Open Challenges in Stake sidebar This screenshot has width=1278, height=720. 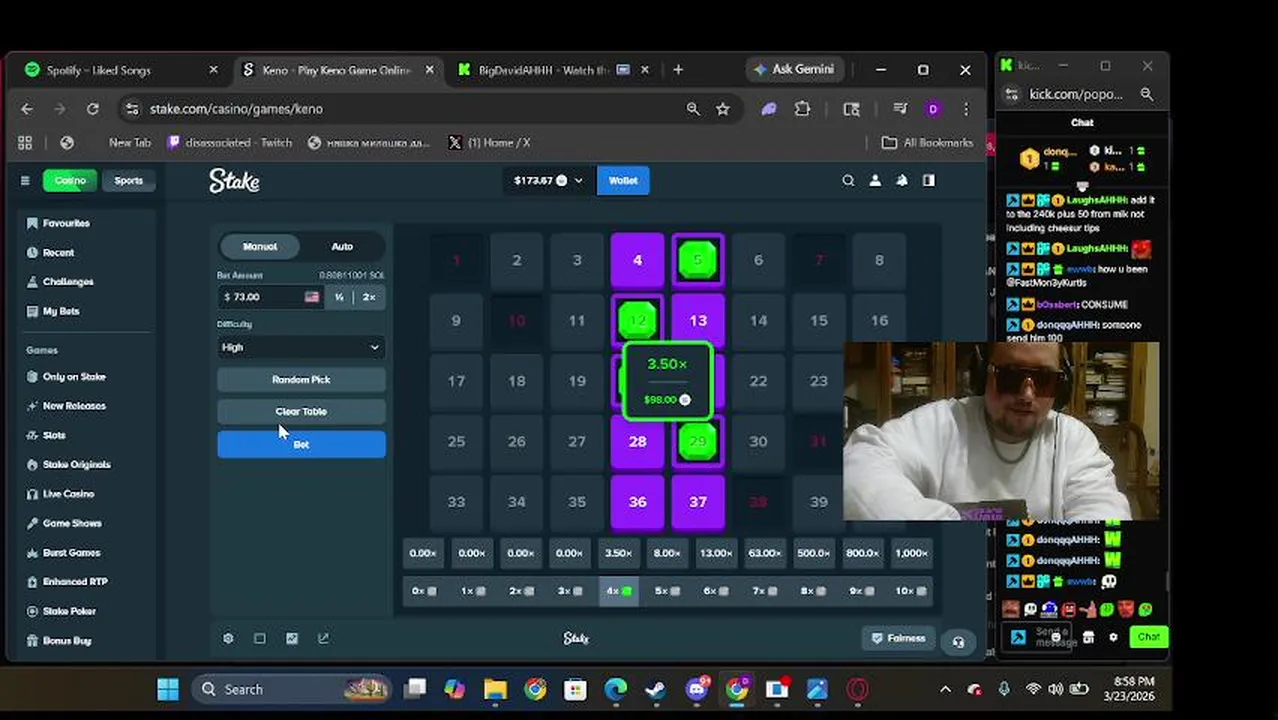68,282
